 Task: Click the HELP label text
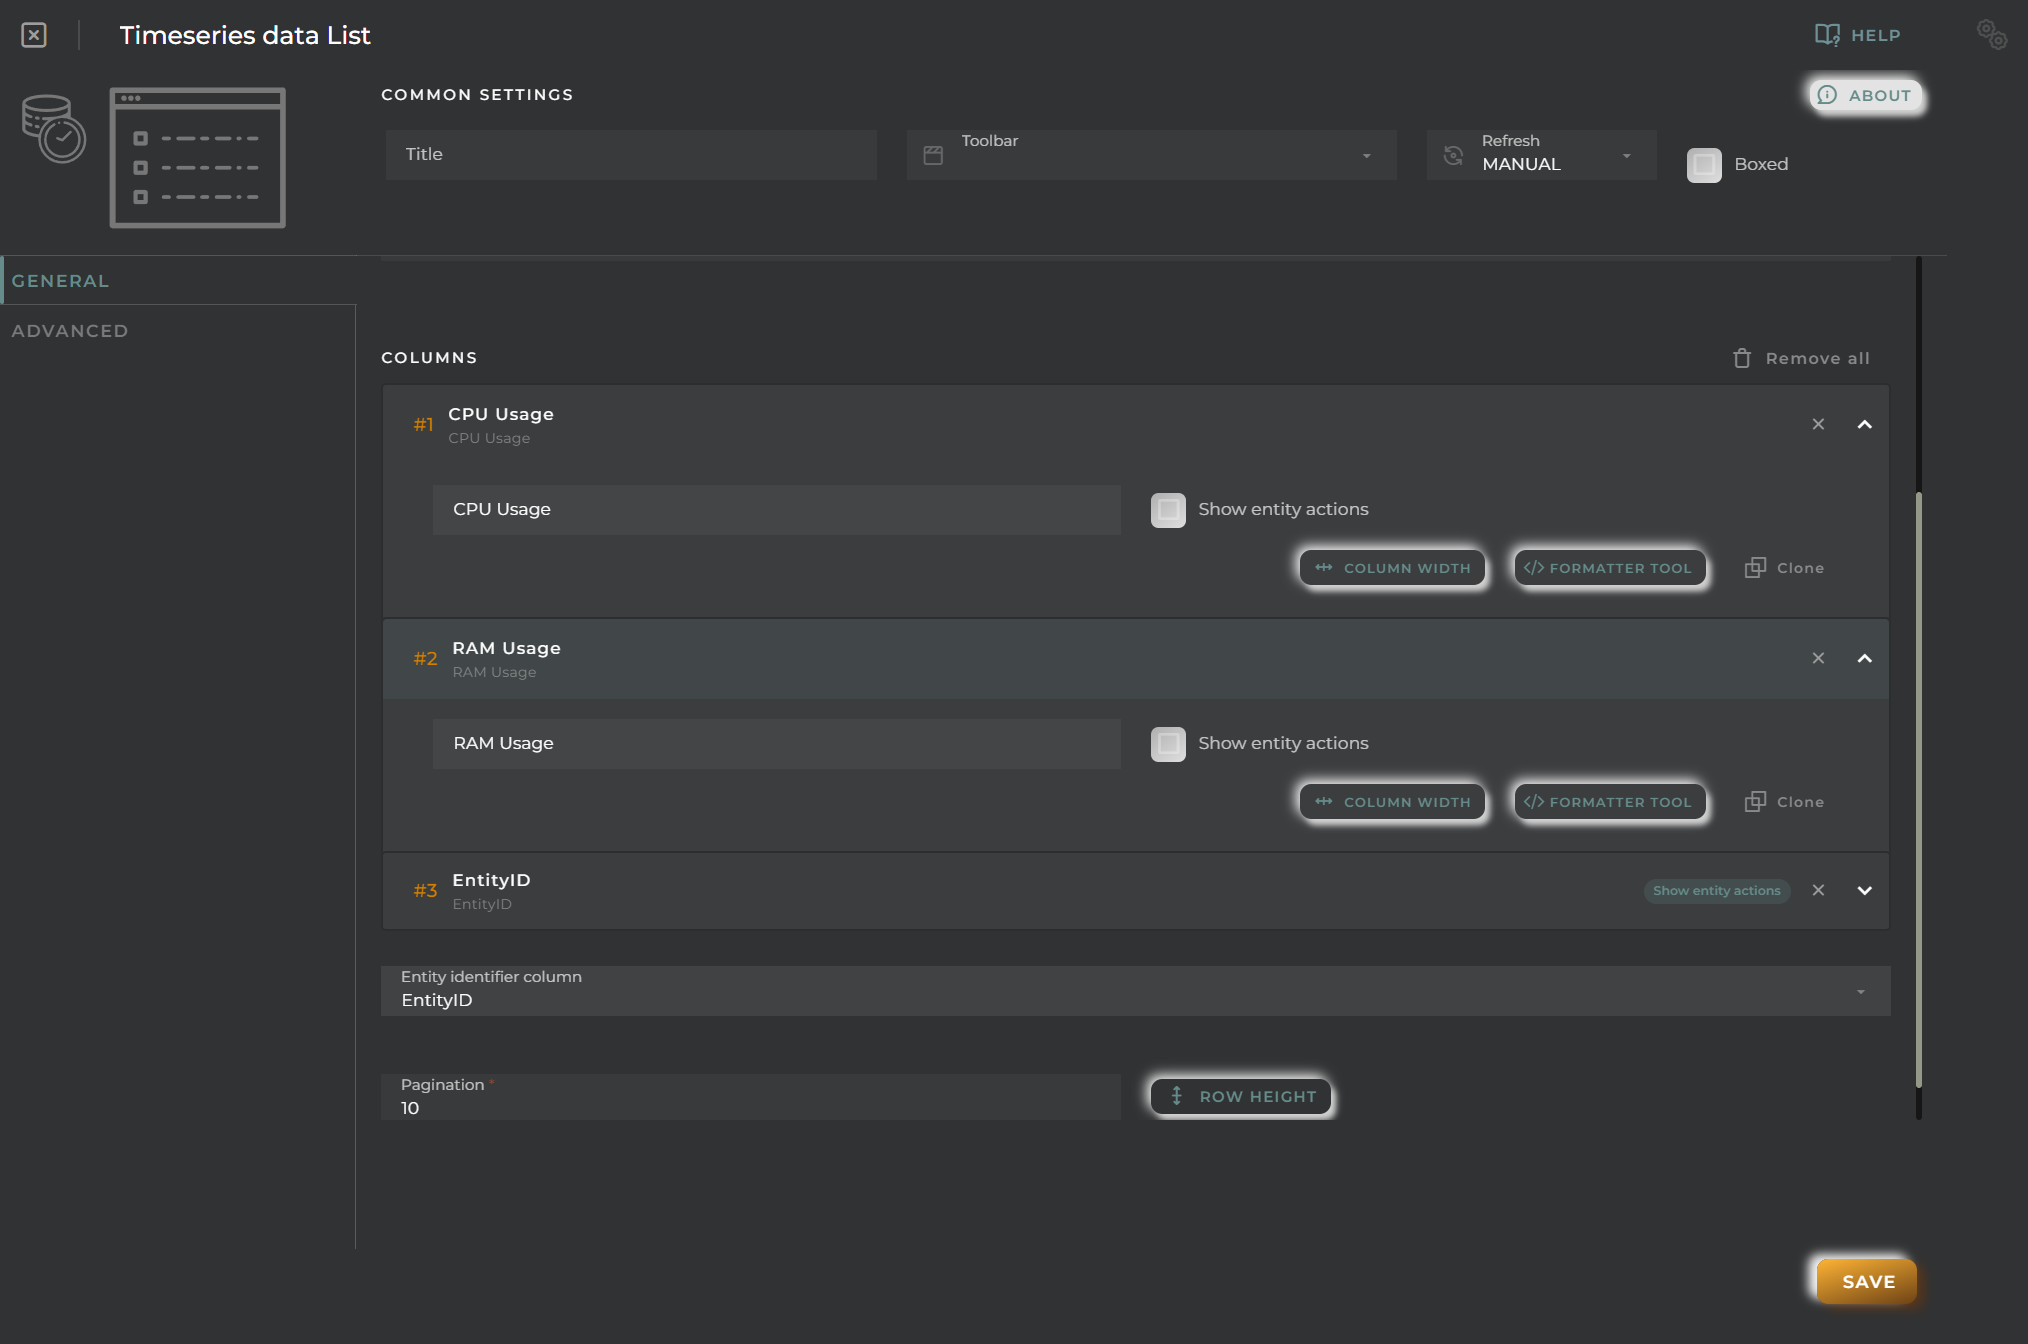(1875, 35)
